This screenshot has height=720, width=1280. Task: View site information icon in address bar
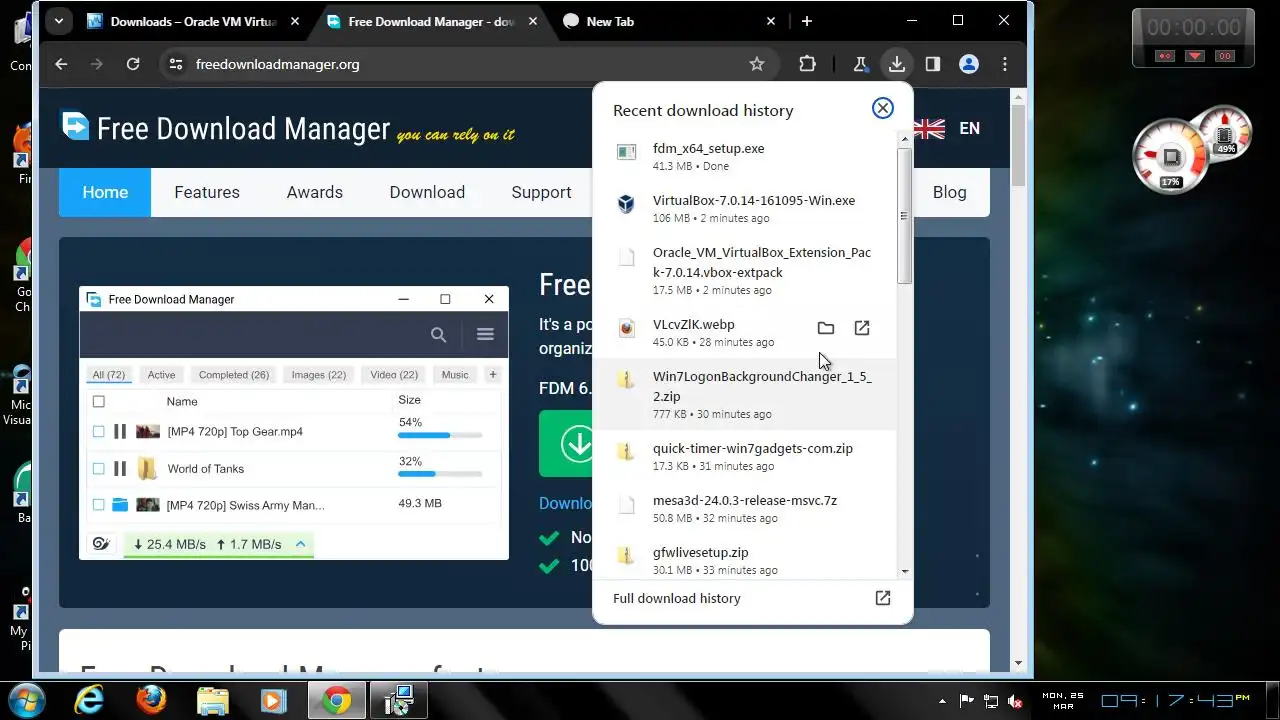click(x=176, y=64)
